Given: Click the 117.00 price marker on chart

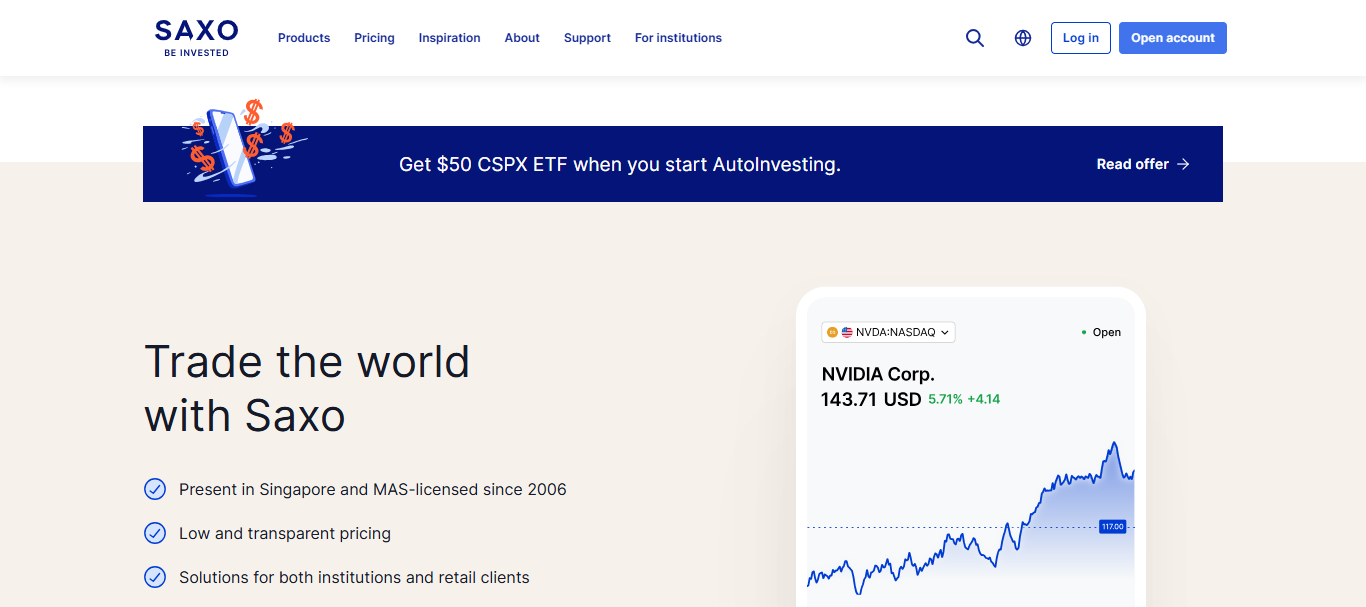Looking at the screenshot, I should pyautogui.click(x=1112, y=526).
